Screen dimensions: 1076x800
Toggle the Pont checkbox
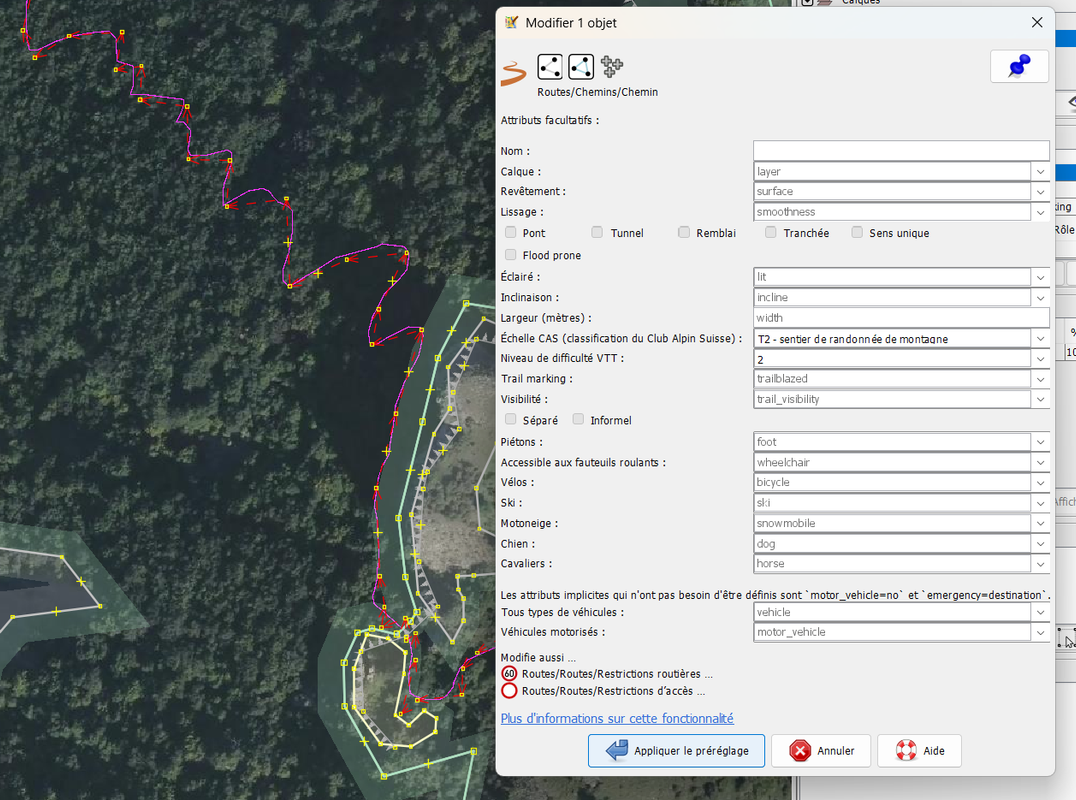point(511,233)
